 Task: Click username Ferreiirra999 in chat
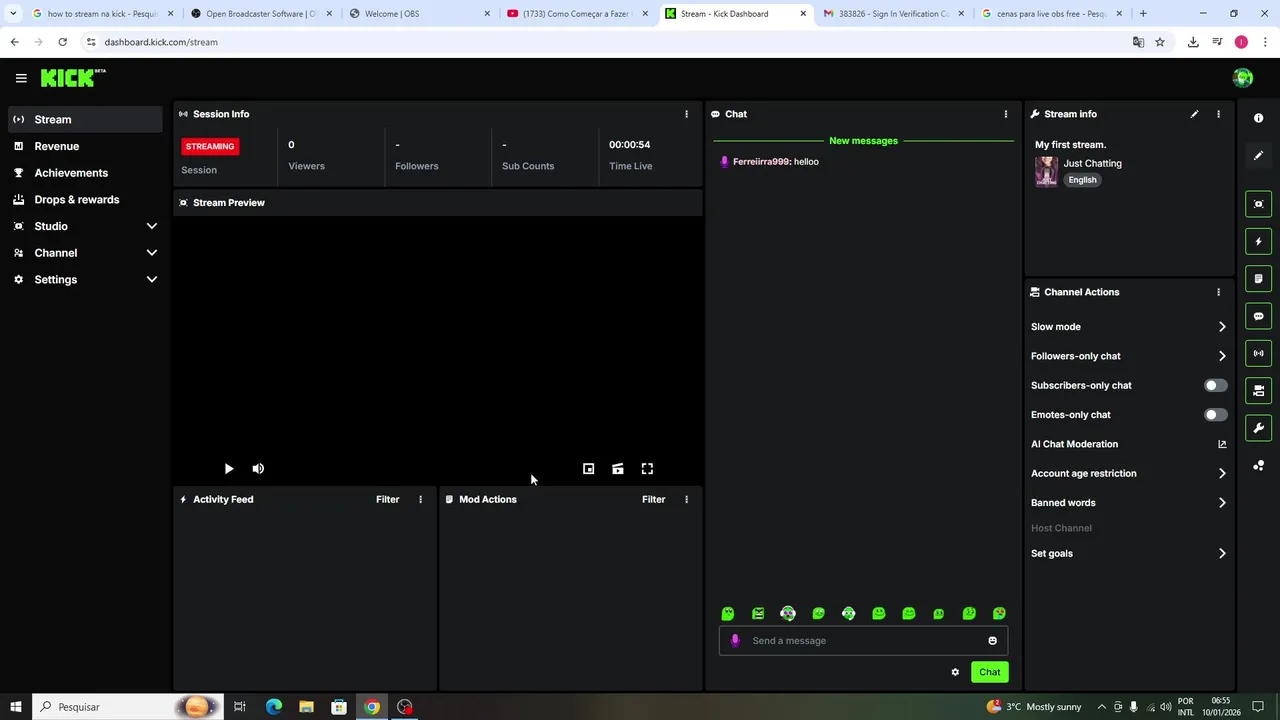(761, 162)
